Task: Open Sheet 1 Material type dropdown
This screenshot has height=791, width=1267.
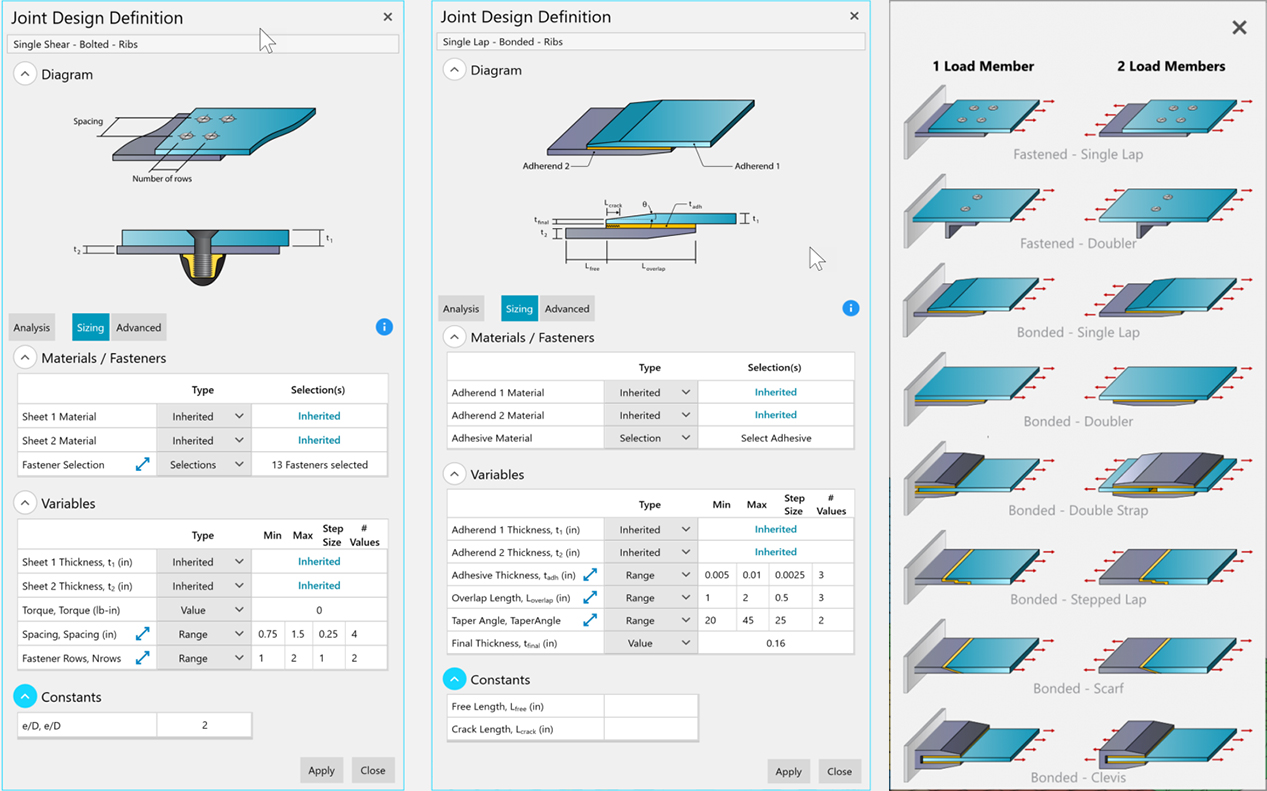Action: 204,416
